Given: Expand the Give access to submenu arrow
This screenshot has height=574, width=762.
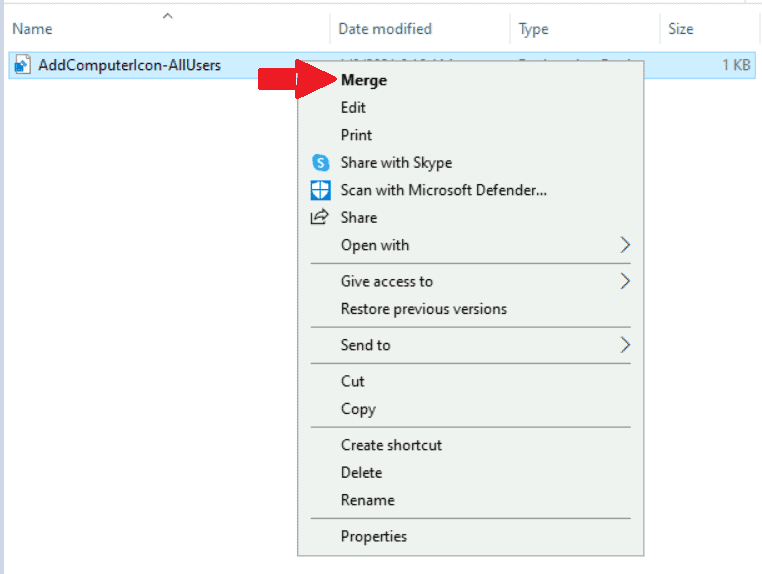Looking at the screenshot, I should 625,281.
